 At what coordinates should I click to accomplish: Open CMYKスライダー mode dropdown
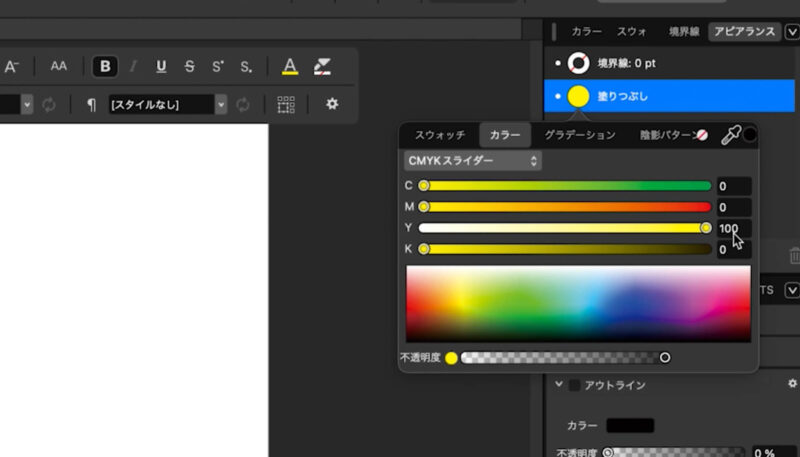(472, 161)
